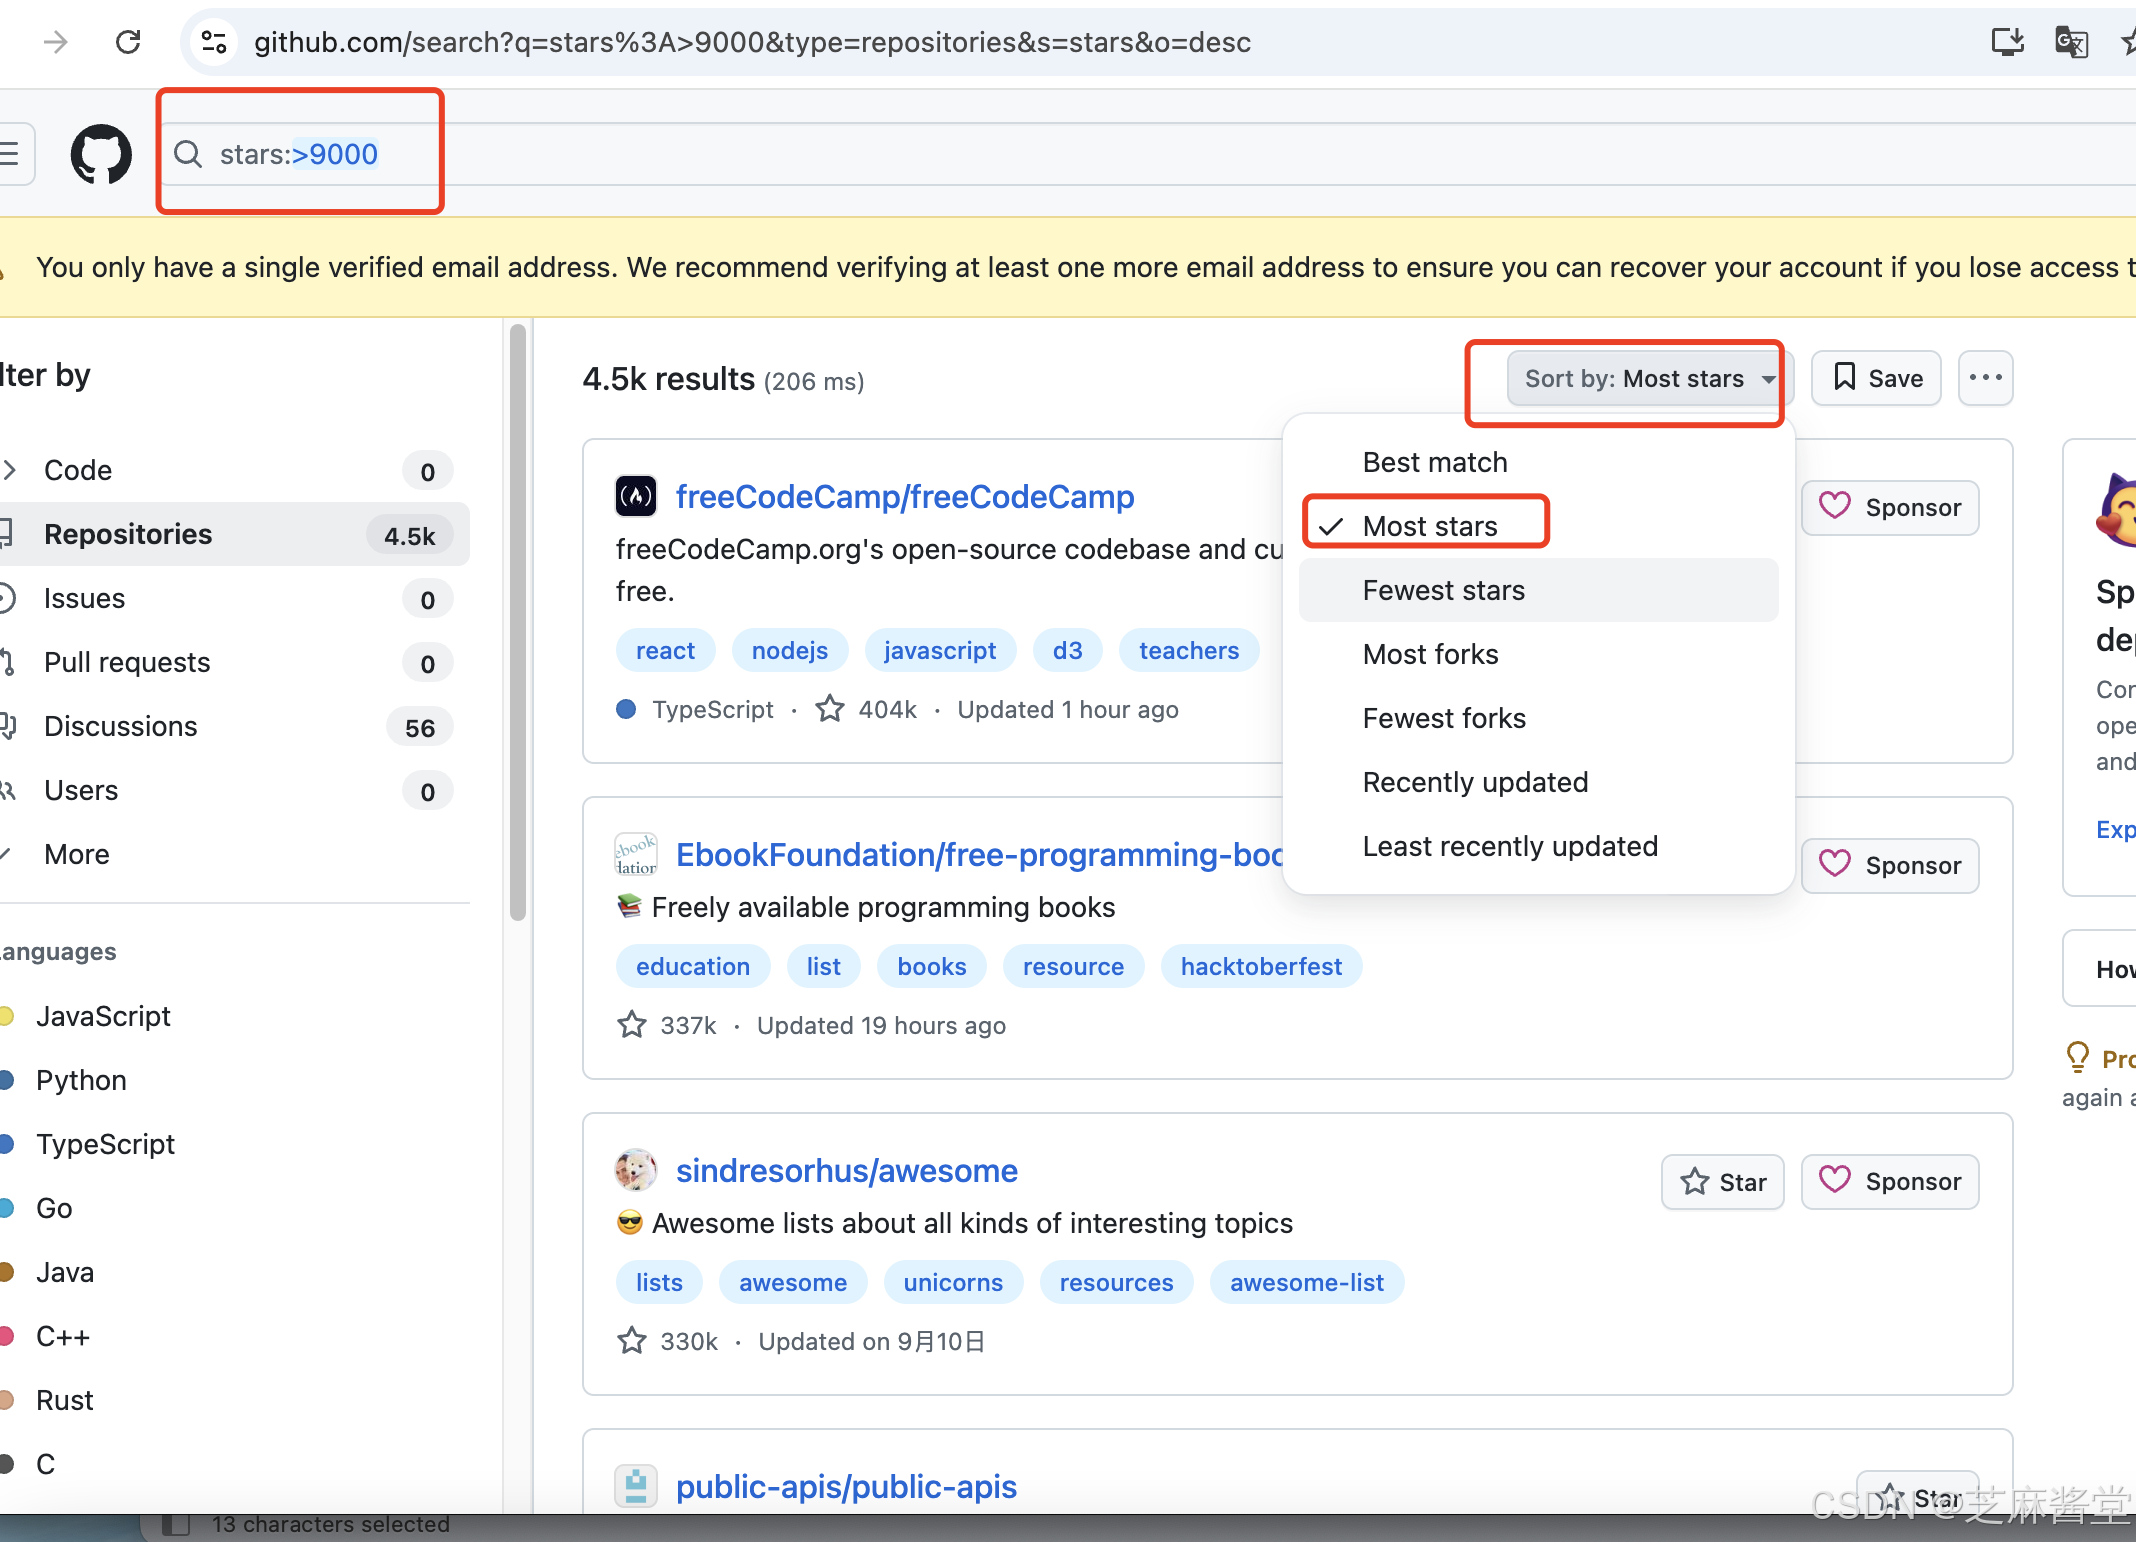This screenshot has height=1542, width=2136.
Task: Click the translate page icon
Action: tap(2070, 42)
